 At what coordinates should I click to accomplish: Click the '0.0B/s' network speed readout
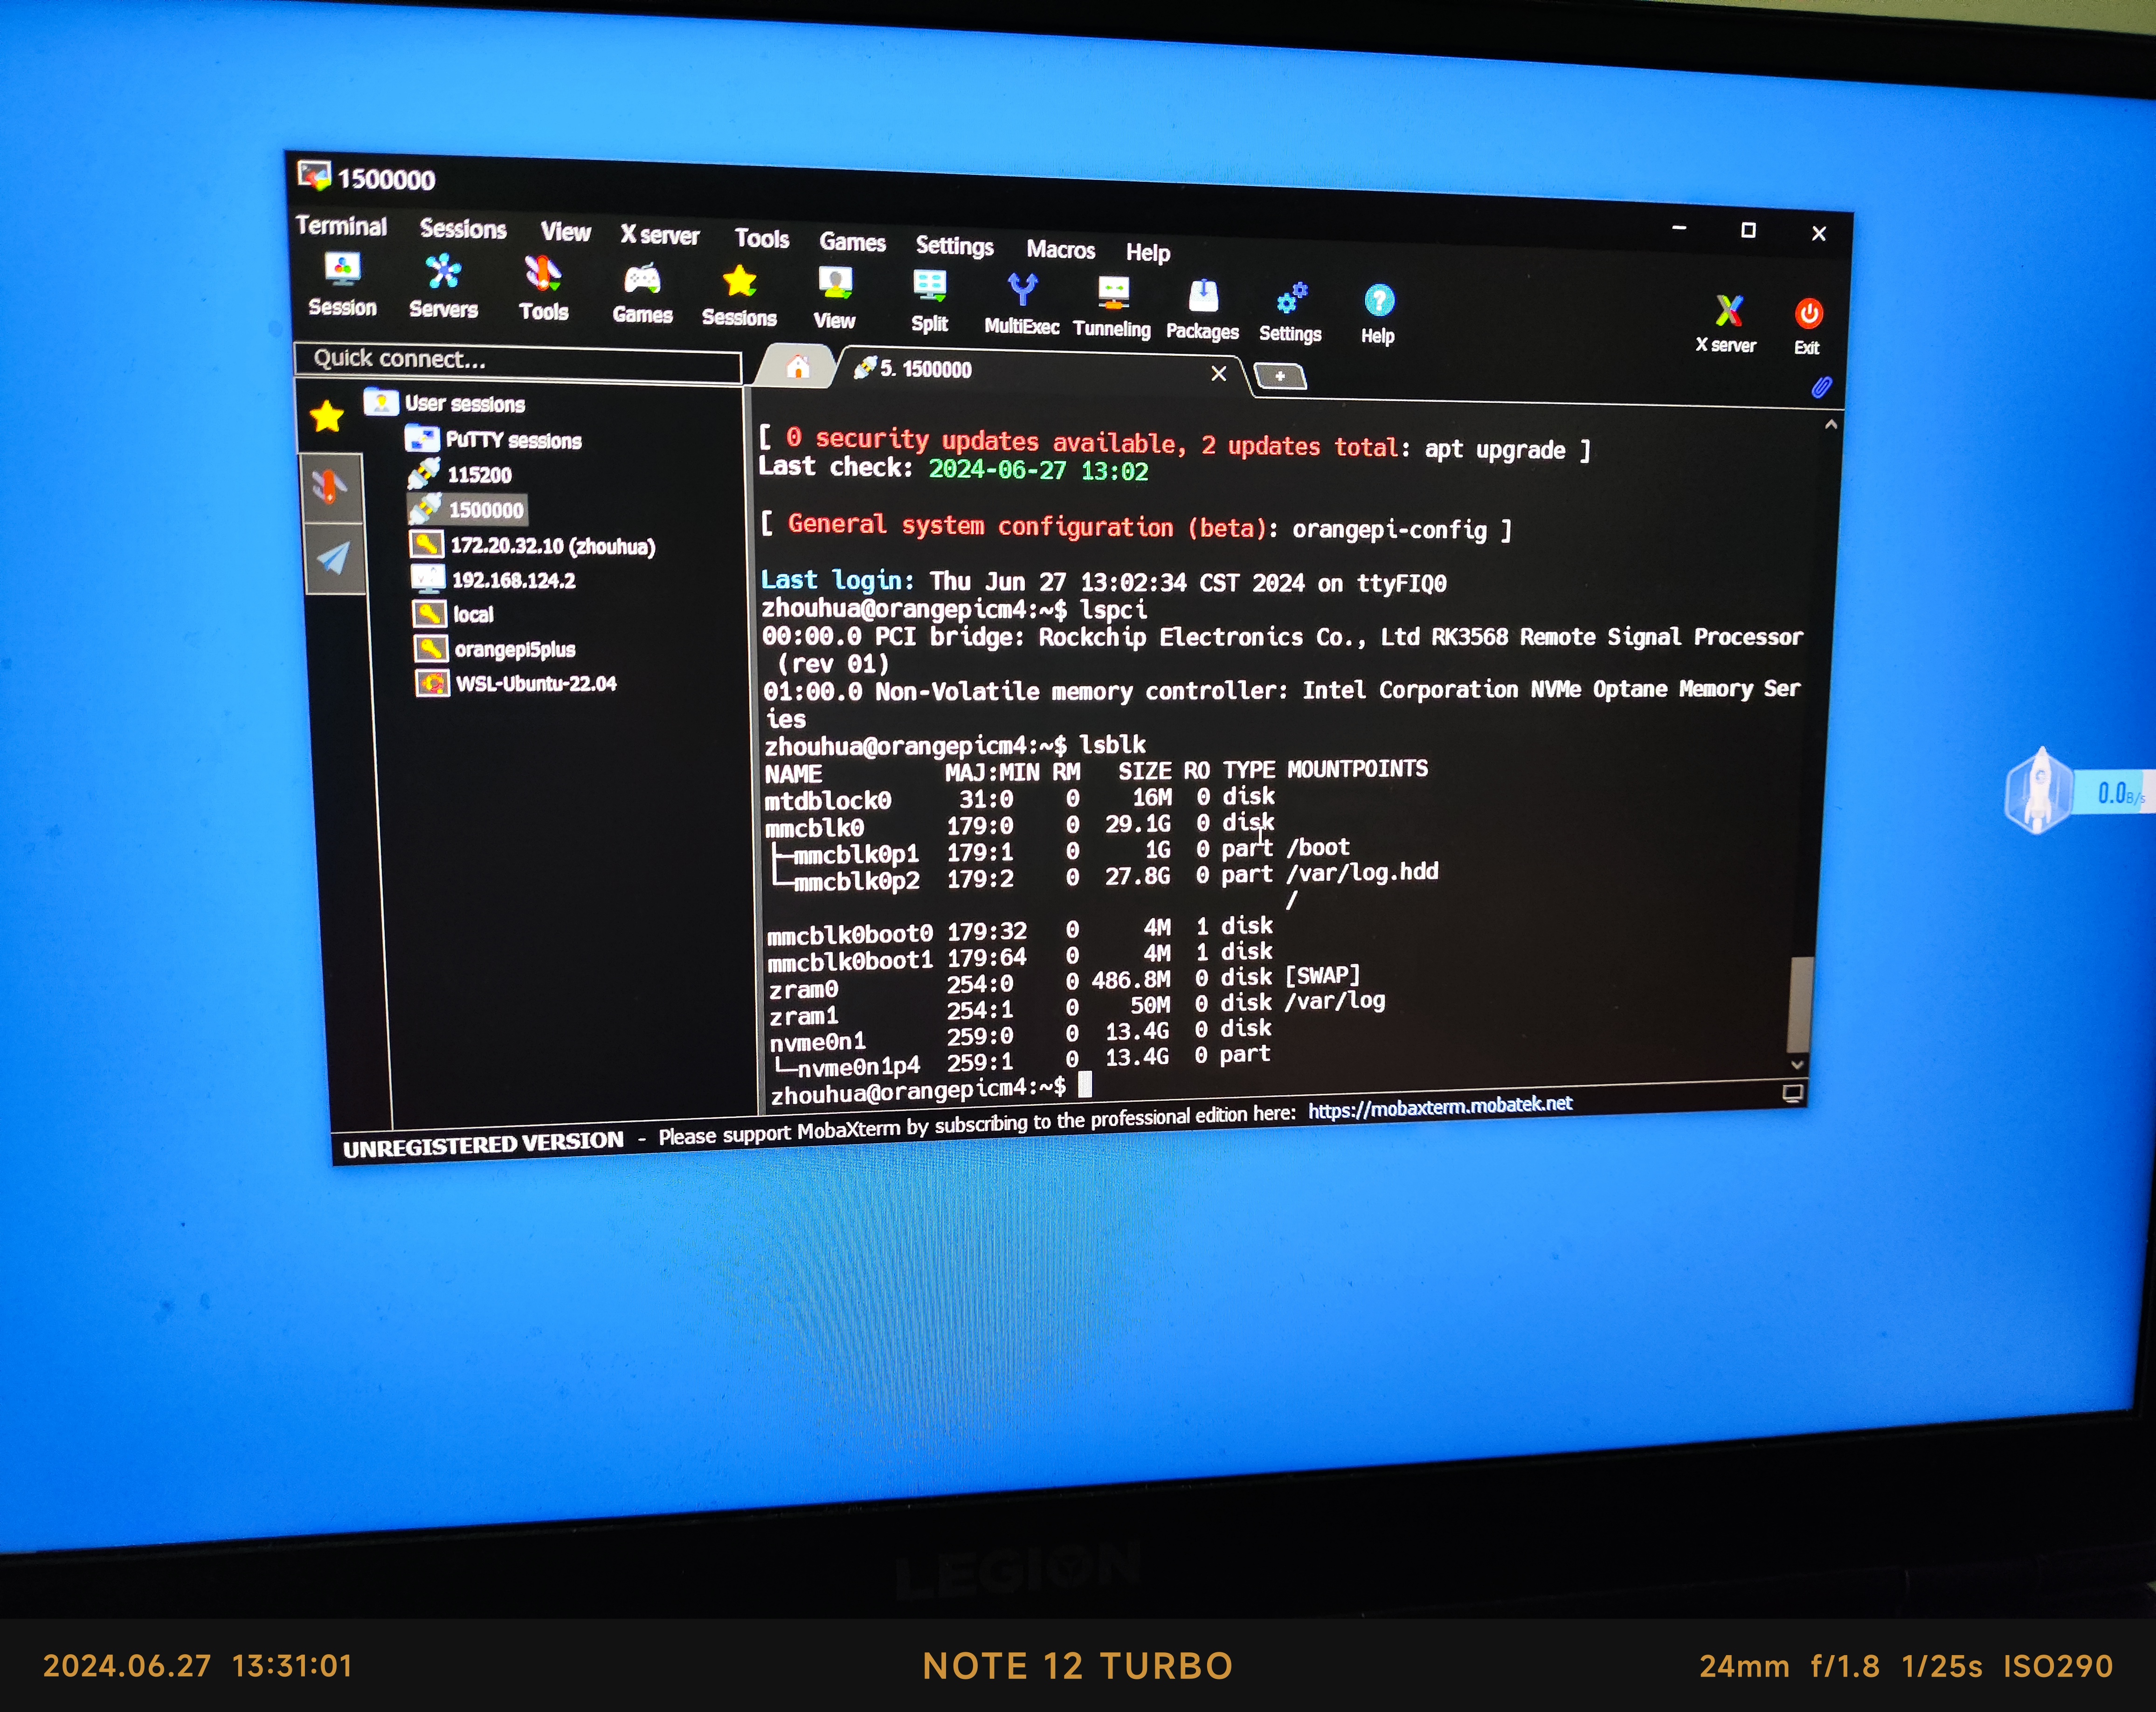coord(2120,794)
